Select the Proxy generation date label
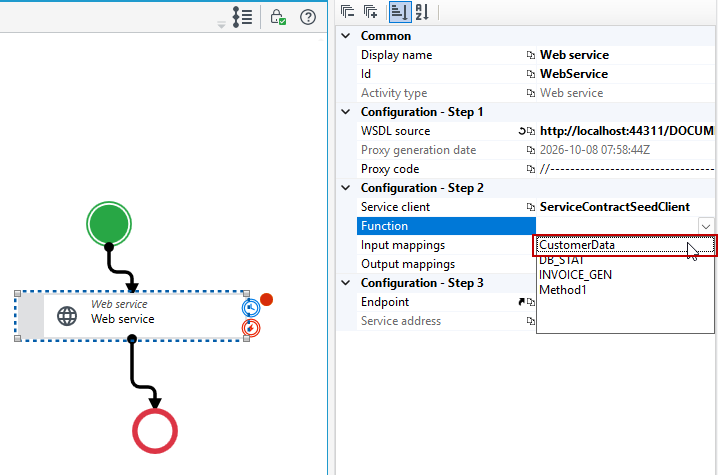The width and height of the screenshot is (718, 475). [419, 150]
